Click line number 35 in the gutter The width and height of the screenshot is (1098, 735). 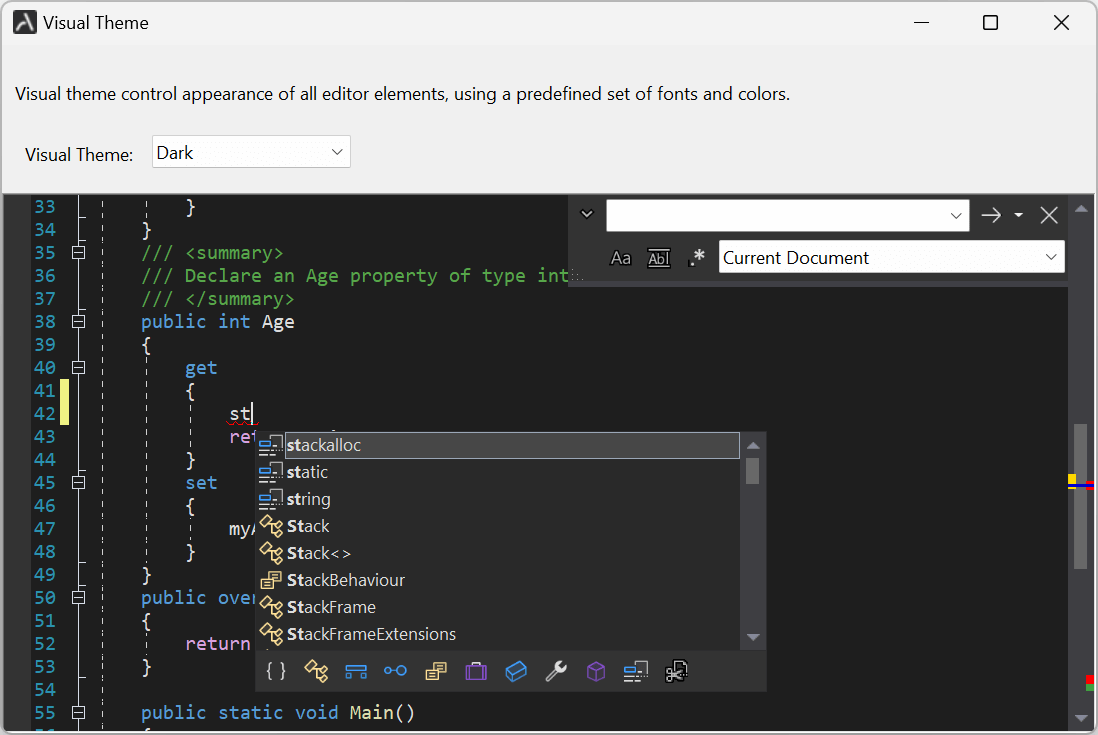pyautogui.click(x=45, y=253)
